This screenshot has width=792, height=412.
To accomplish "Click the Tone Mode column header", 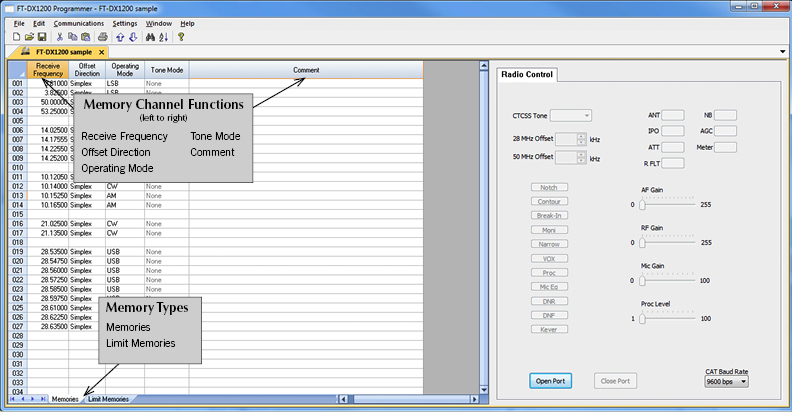I will 167,70.
